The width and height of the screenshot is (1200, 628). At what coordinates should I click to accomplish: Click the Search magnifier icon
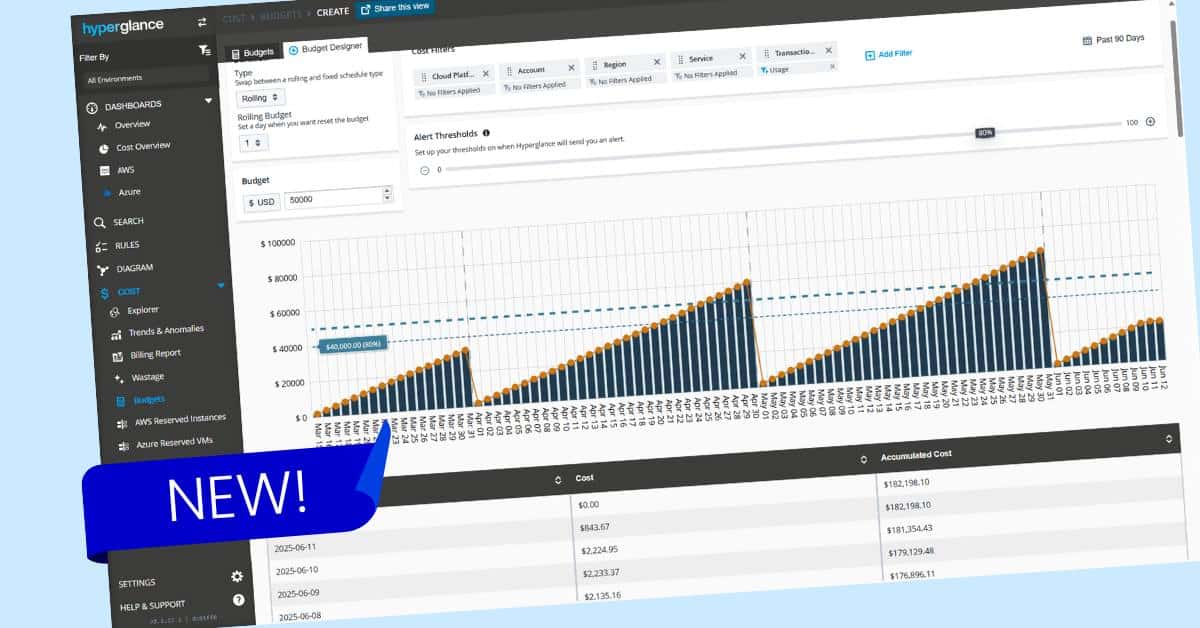click(99, 220)
